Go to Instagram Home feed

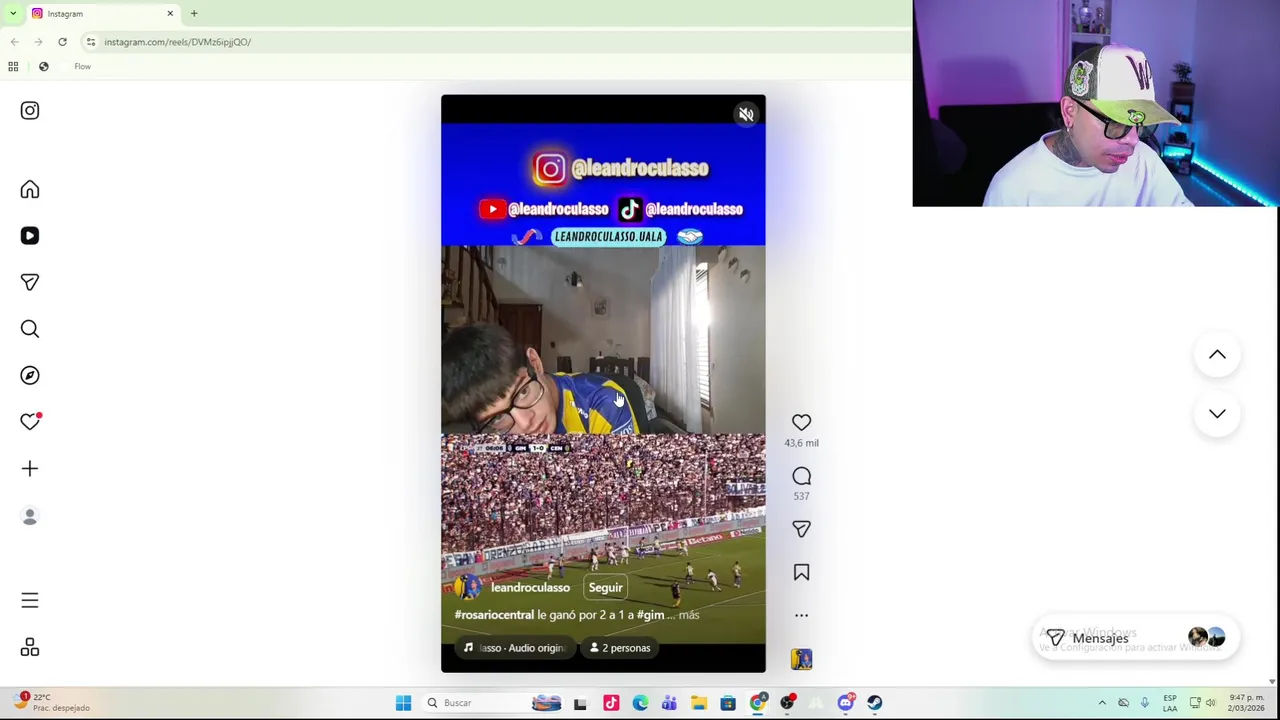pyautogui.click(x=30, y=190)
